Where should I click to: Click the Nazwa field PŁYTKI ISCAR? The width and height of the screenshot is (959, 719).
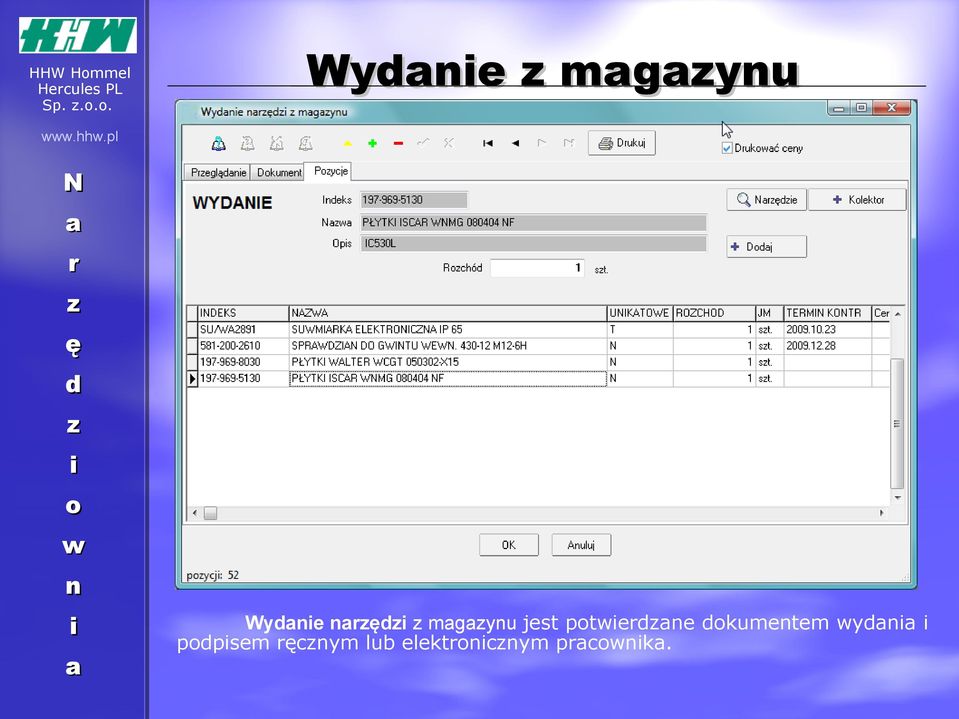pyautogui.click(x=533, y=222)
